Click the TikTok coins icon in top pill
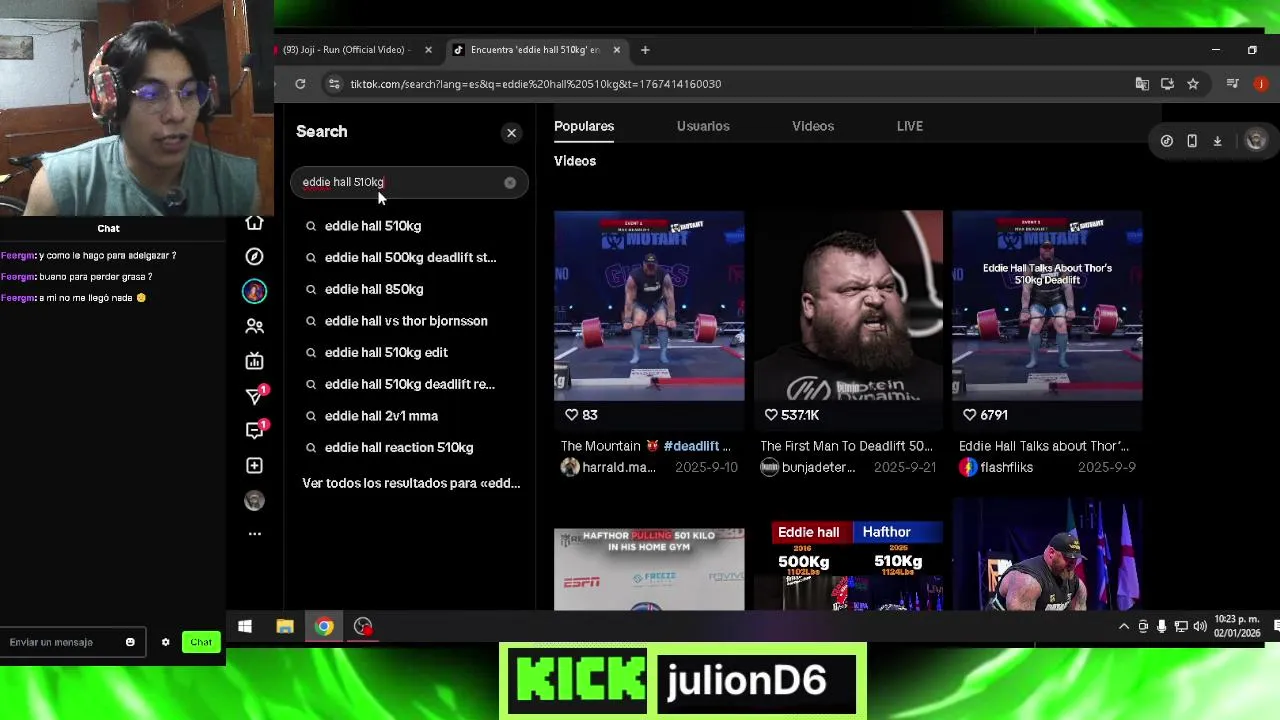 click(x=1167, y=141)
